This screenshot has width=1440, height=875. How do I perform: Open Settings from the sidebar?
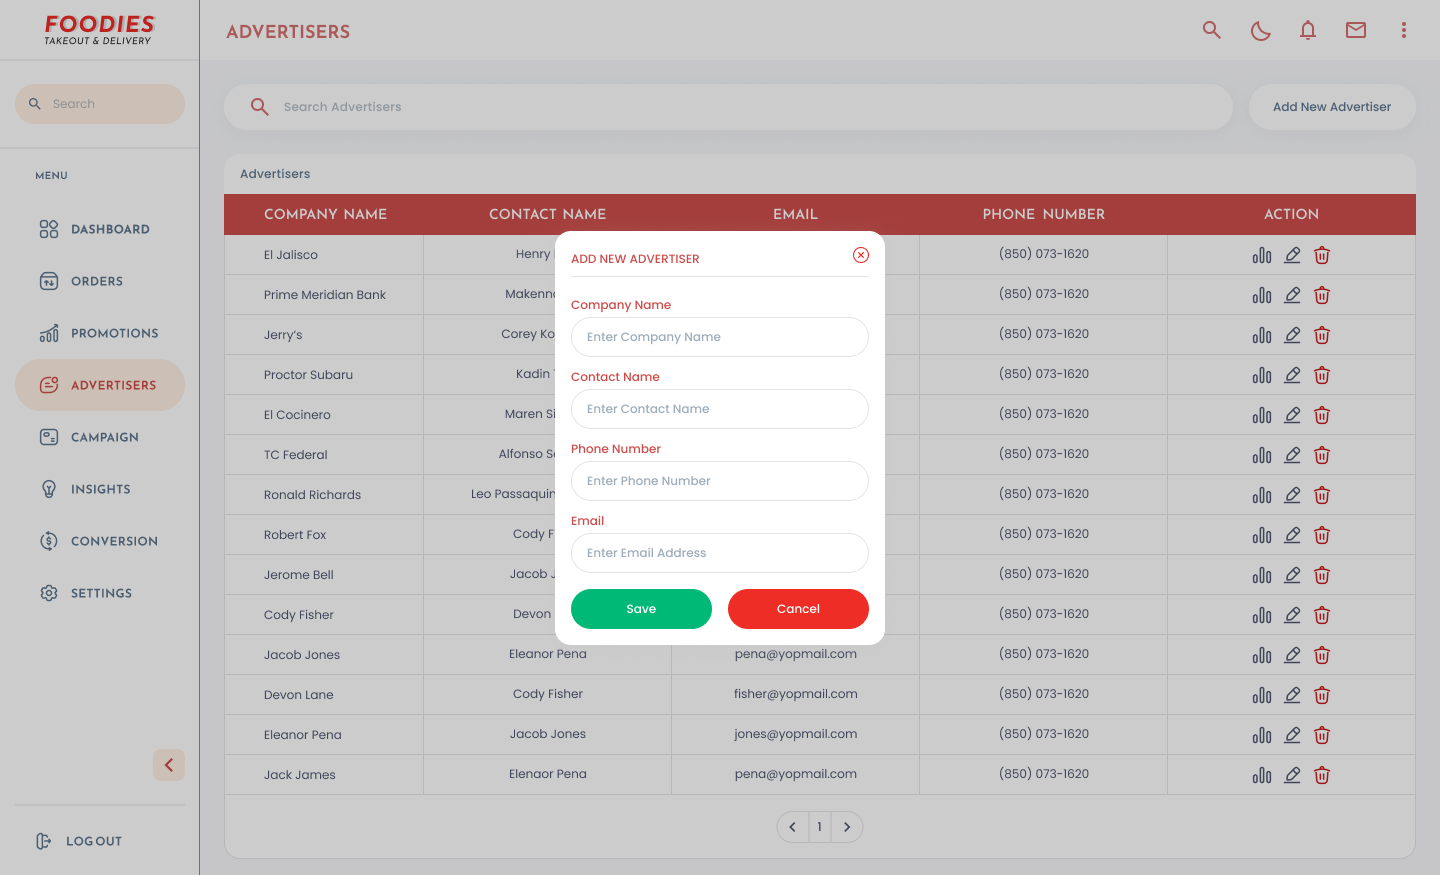(100, 593)
